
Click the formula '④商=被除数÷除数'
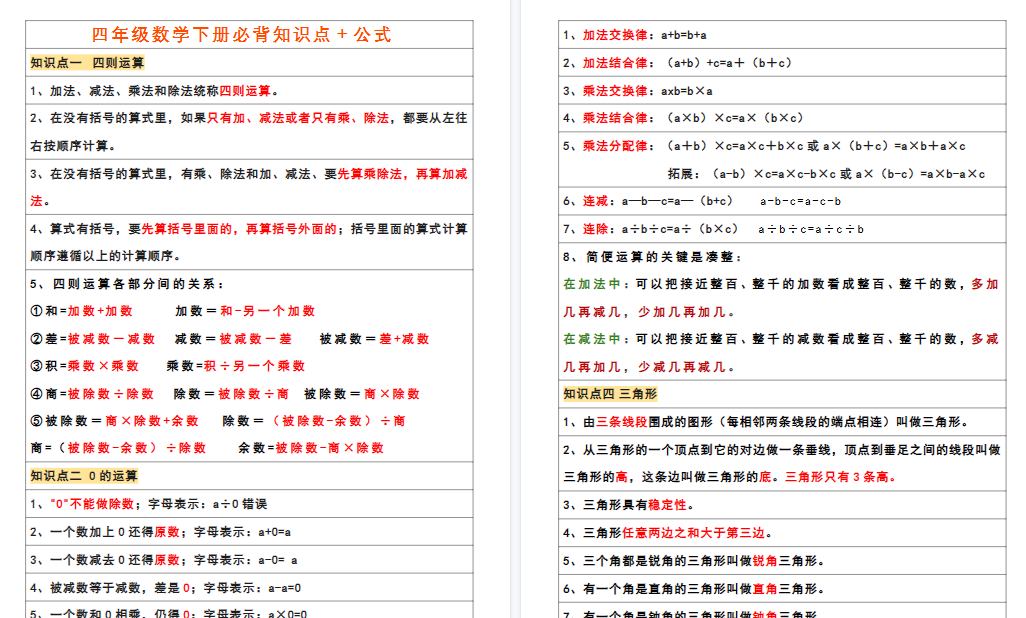point(92,394)
